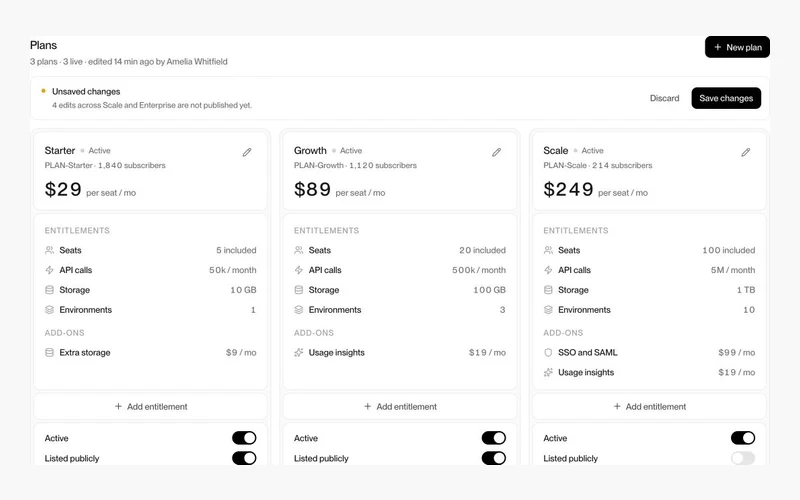Viewport: 800px width, 500px height.
Task: Save changes to the plans
Action: 726,98
